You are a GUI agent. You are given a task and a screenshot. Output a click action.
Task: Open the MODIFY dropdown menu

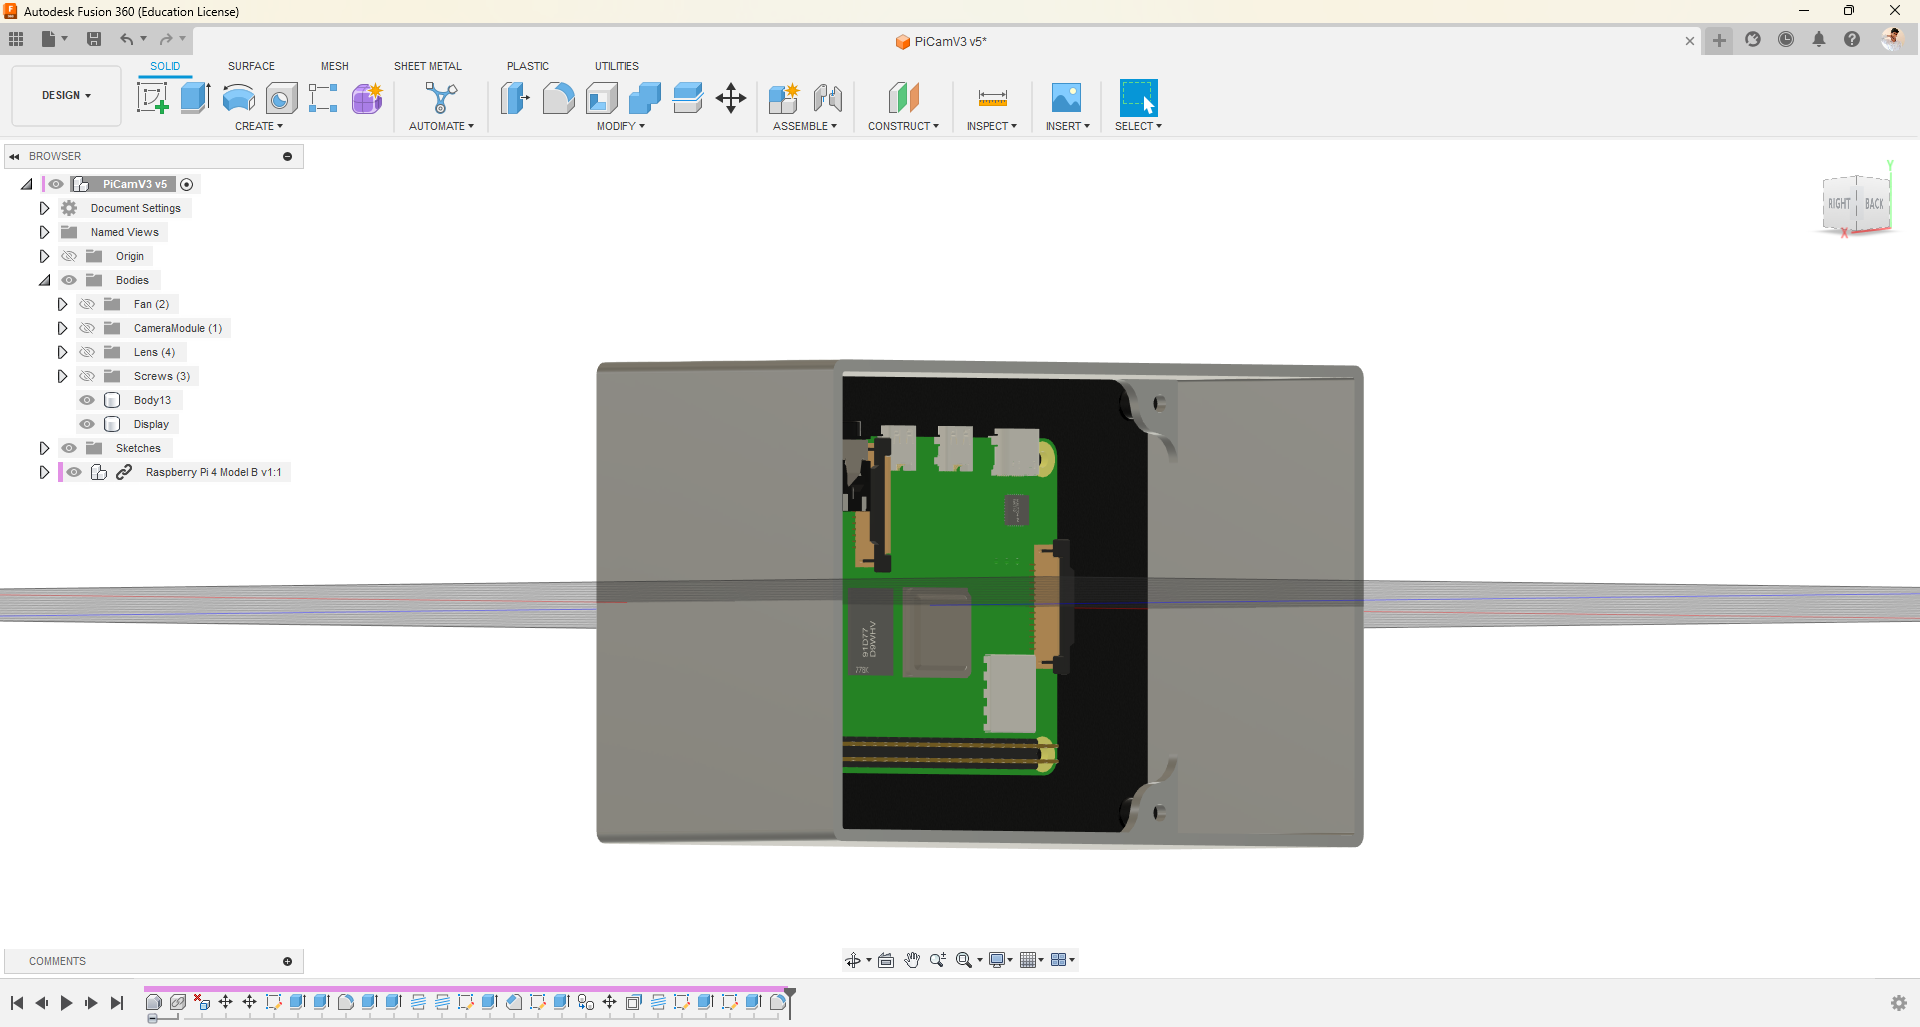[x=621, y=126]
